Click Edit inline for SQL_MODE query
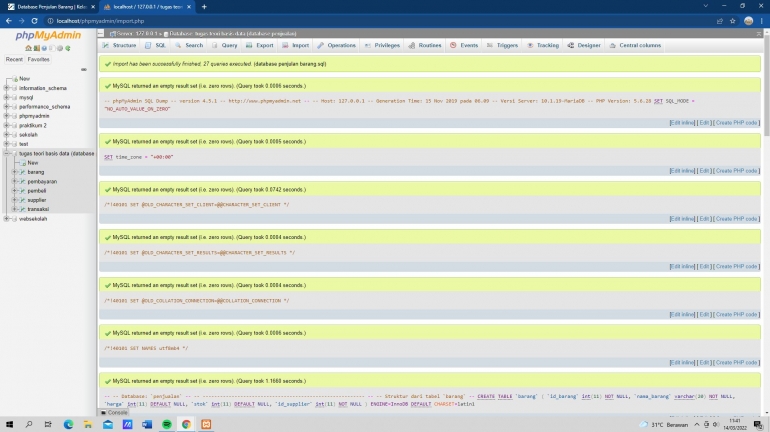Viewport: 770px width, 432px height. click(x=682, y=123)
